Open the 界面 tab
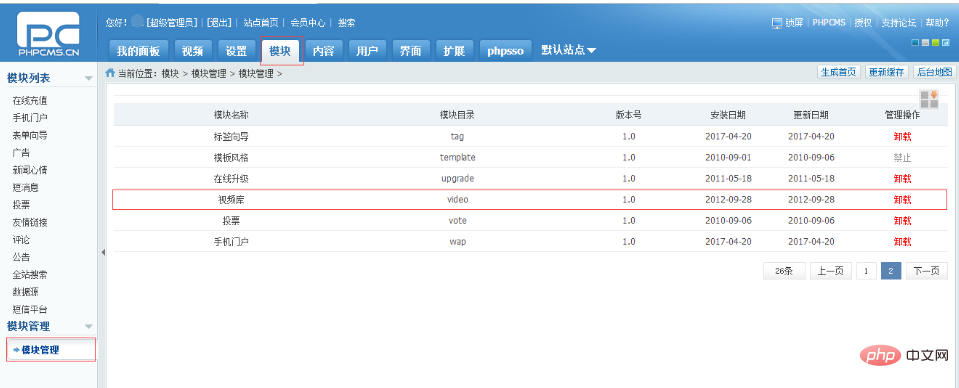 pyautogui.click(x=411, y=51)
